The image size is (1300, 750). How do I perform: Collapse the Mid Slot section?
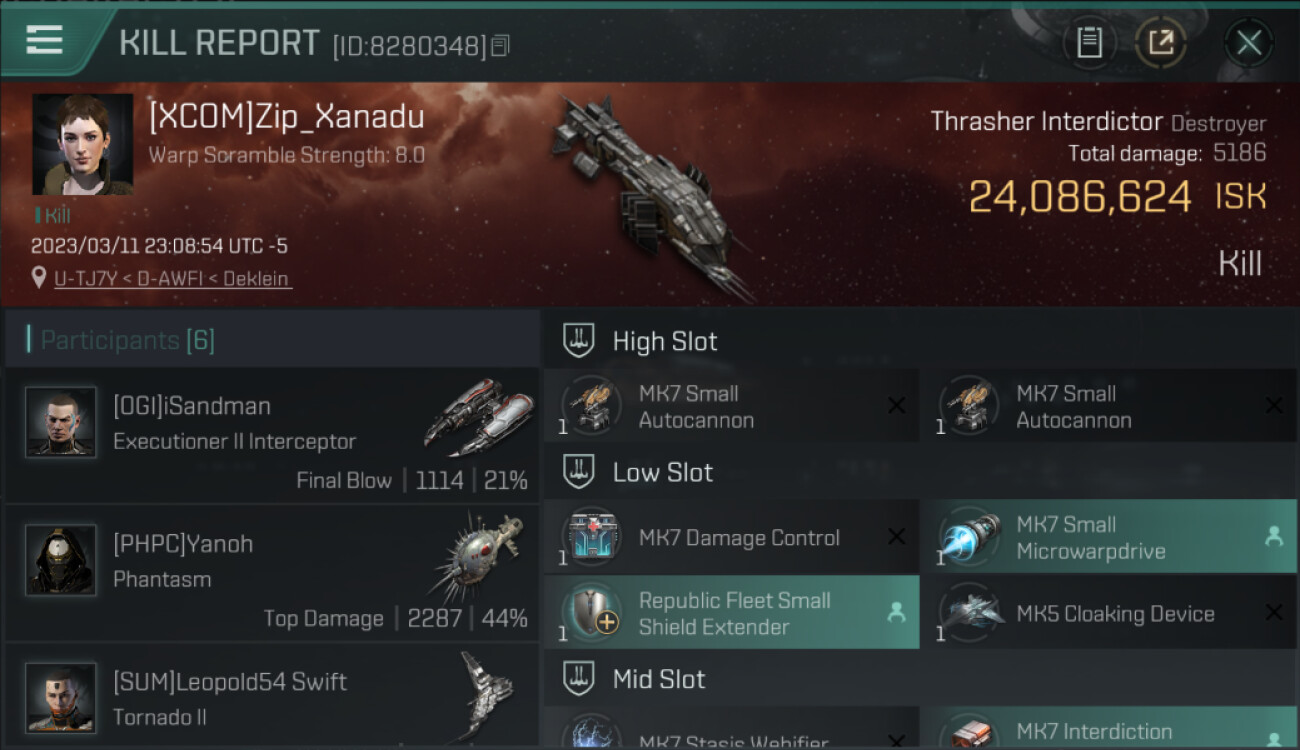pyautogui.click(x=579, y=679)
